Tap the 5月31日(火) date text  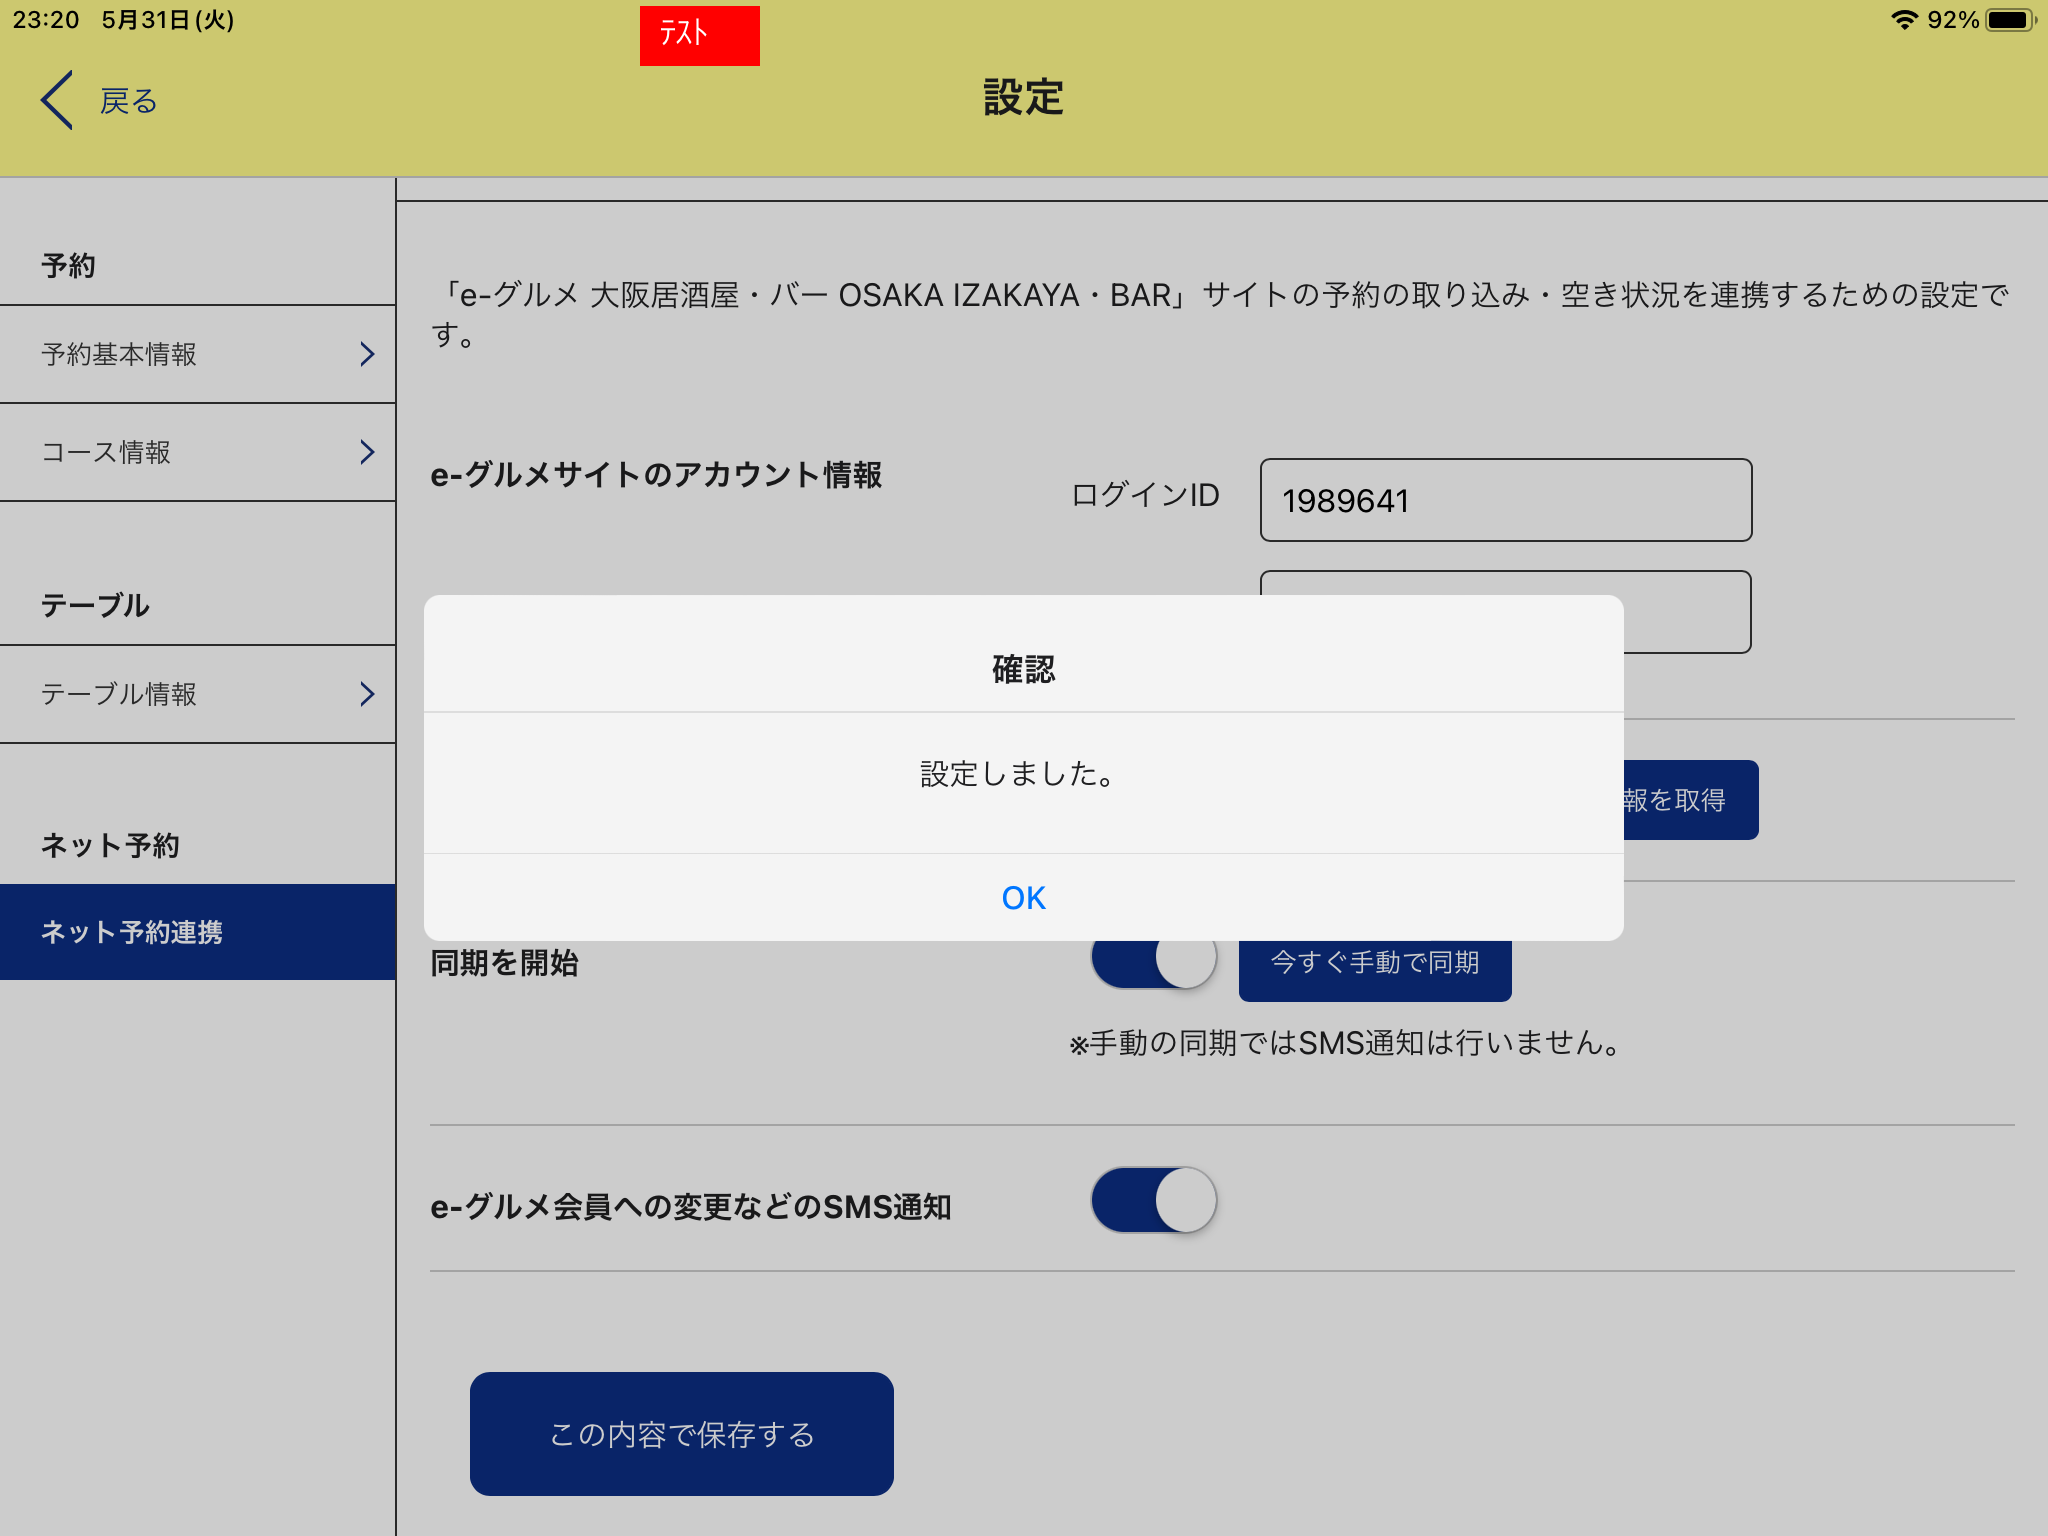pos(168,20)
